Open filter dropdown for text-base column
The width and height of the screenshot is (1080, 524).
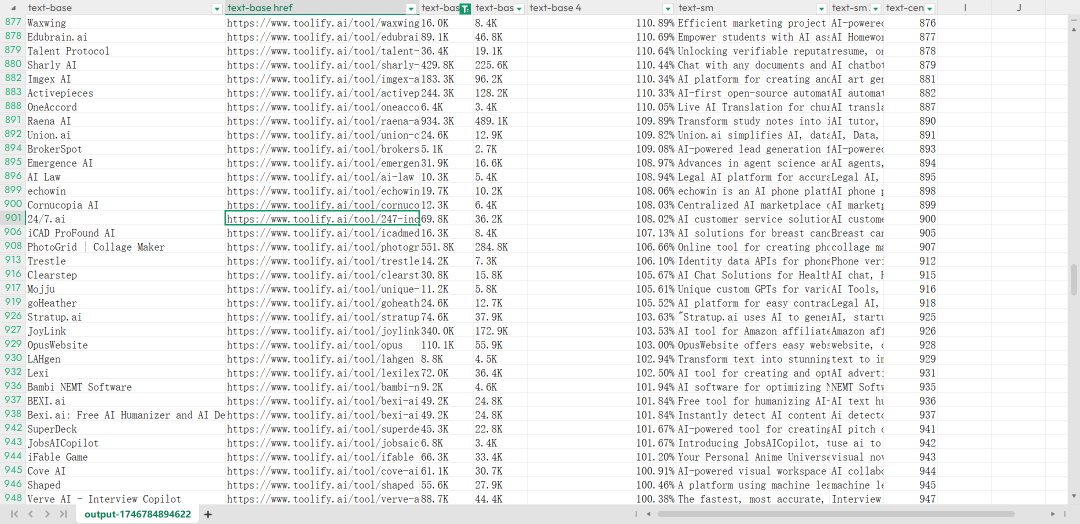(218, 8)
